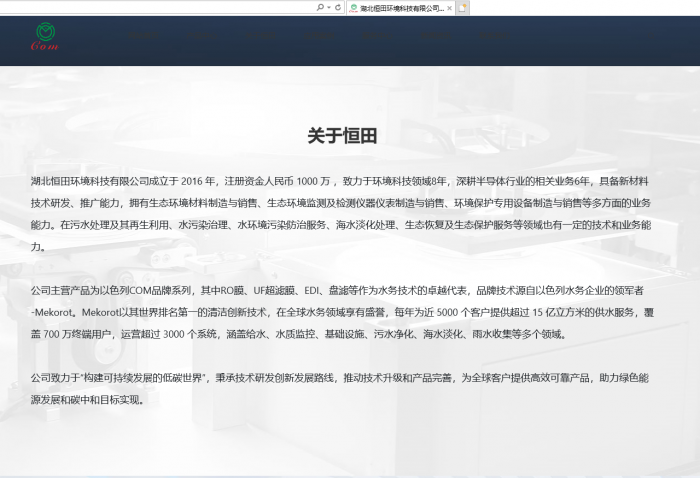The width and height of the screenshot is (700, 478).
Task: Click the line starting -Mekorot。Mekorot以其世界排名第一
Action: click(342, 312)
